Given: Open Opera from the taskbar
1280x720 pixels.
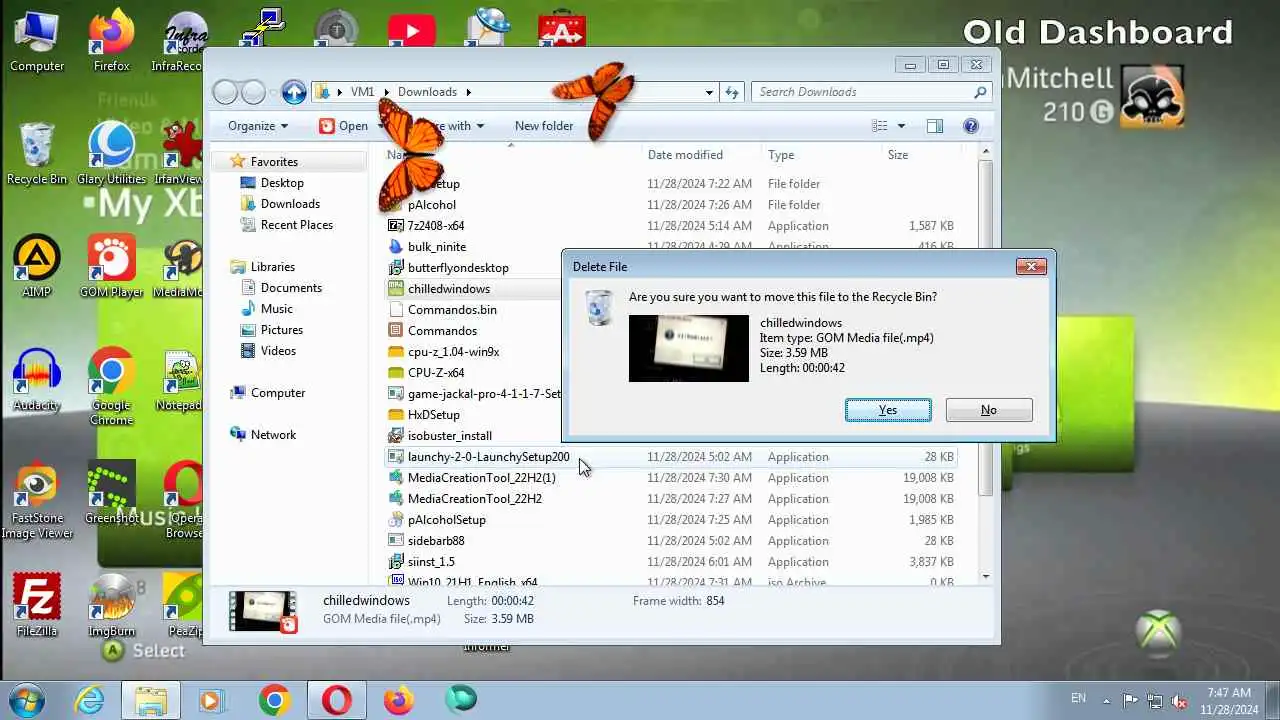Looking at the screenshot, I should pyautogui.click(x=336, y=700).
